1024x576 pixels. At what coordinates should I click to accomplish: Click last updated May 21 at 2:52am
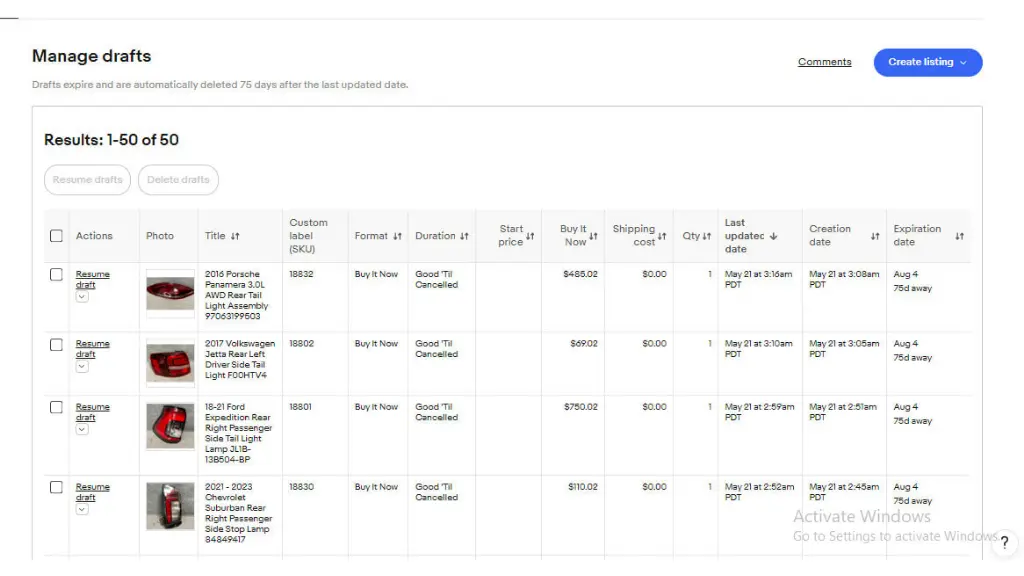coord(760,492)
